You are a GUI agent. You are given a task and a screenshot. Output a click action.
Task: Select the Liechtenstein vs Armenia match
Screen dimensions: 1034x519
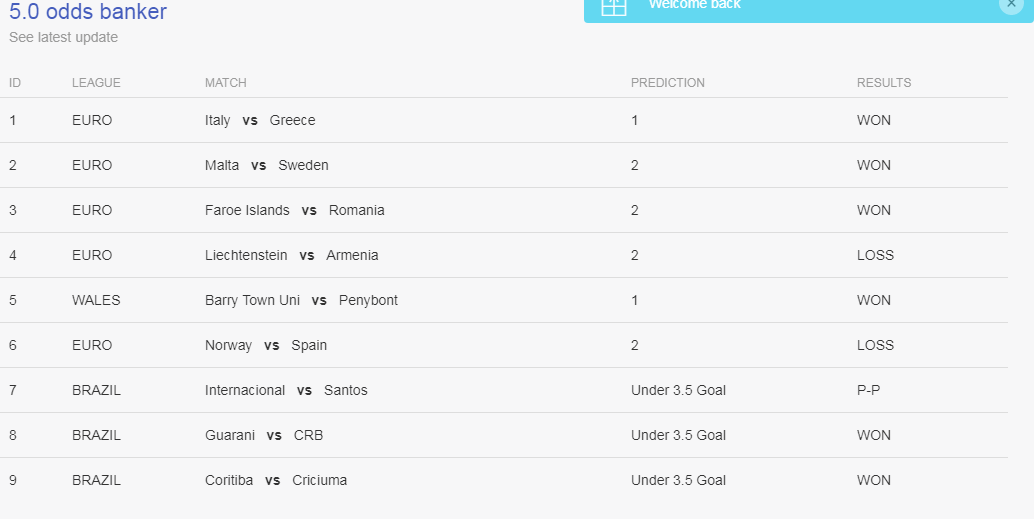tap(291, 255)
